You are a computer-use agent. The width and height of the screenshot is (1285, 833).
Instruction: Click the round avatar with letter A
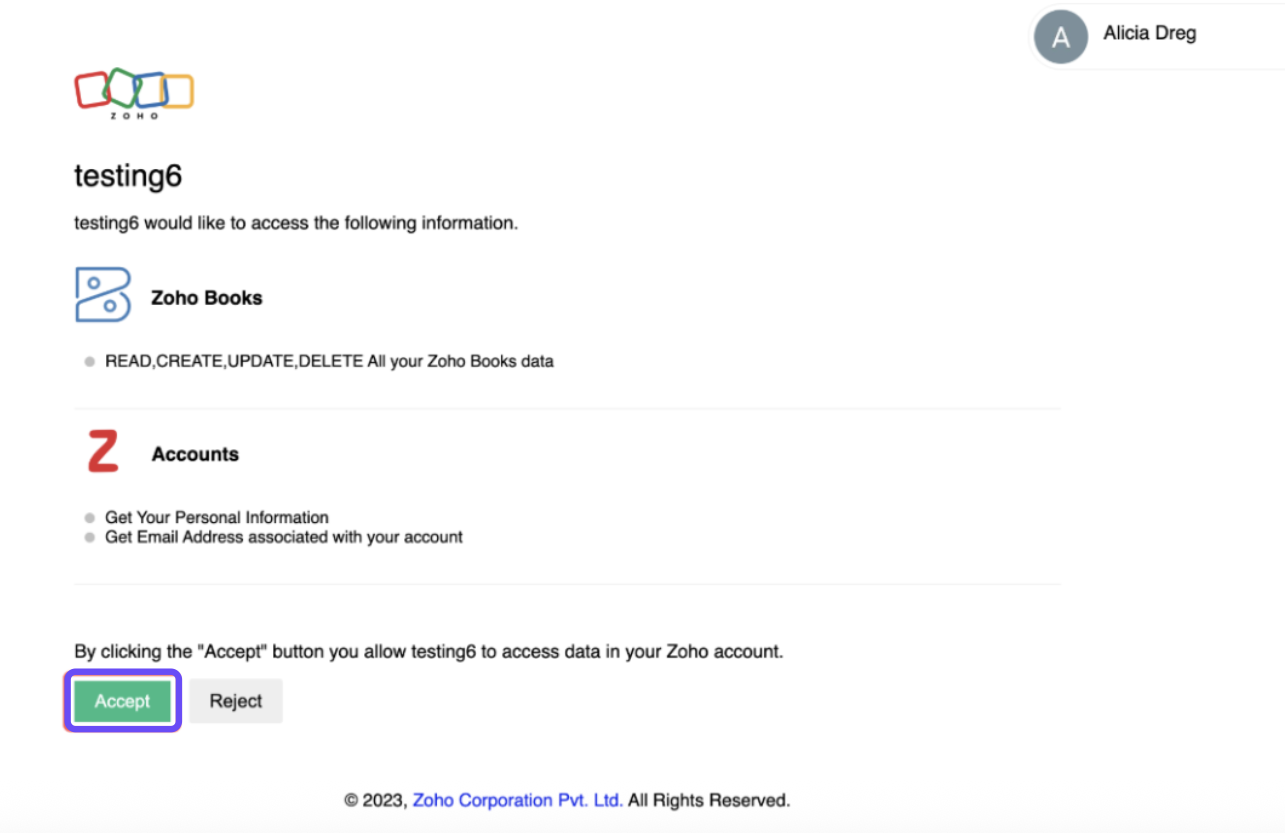1061,38
